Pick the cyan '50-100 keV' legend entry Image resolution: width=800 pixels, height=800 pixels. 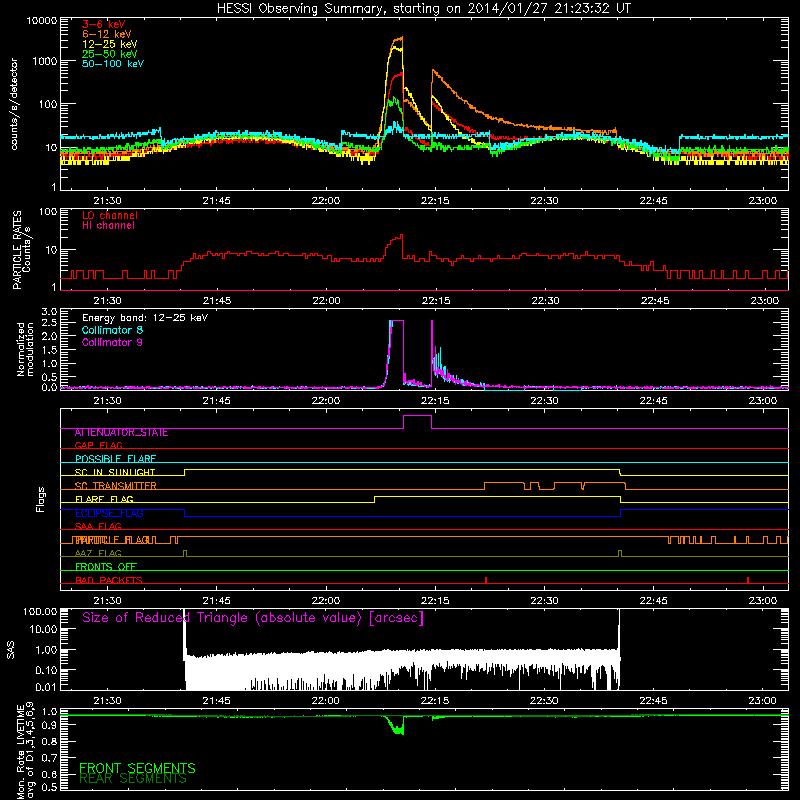click(x=113, y=64)
